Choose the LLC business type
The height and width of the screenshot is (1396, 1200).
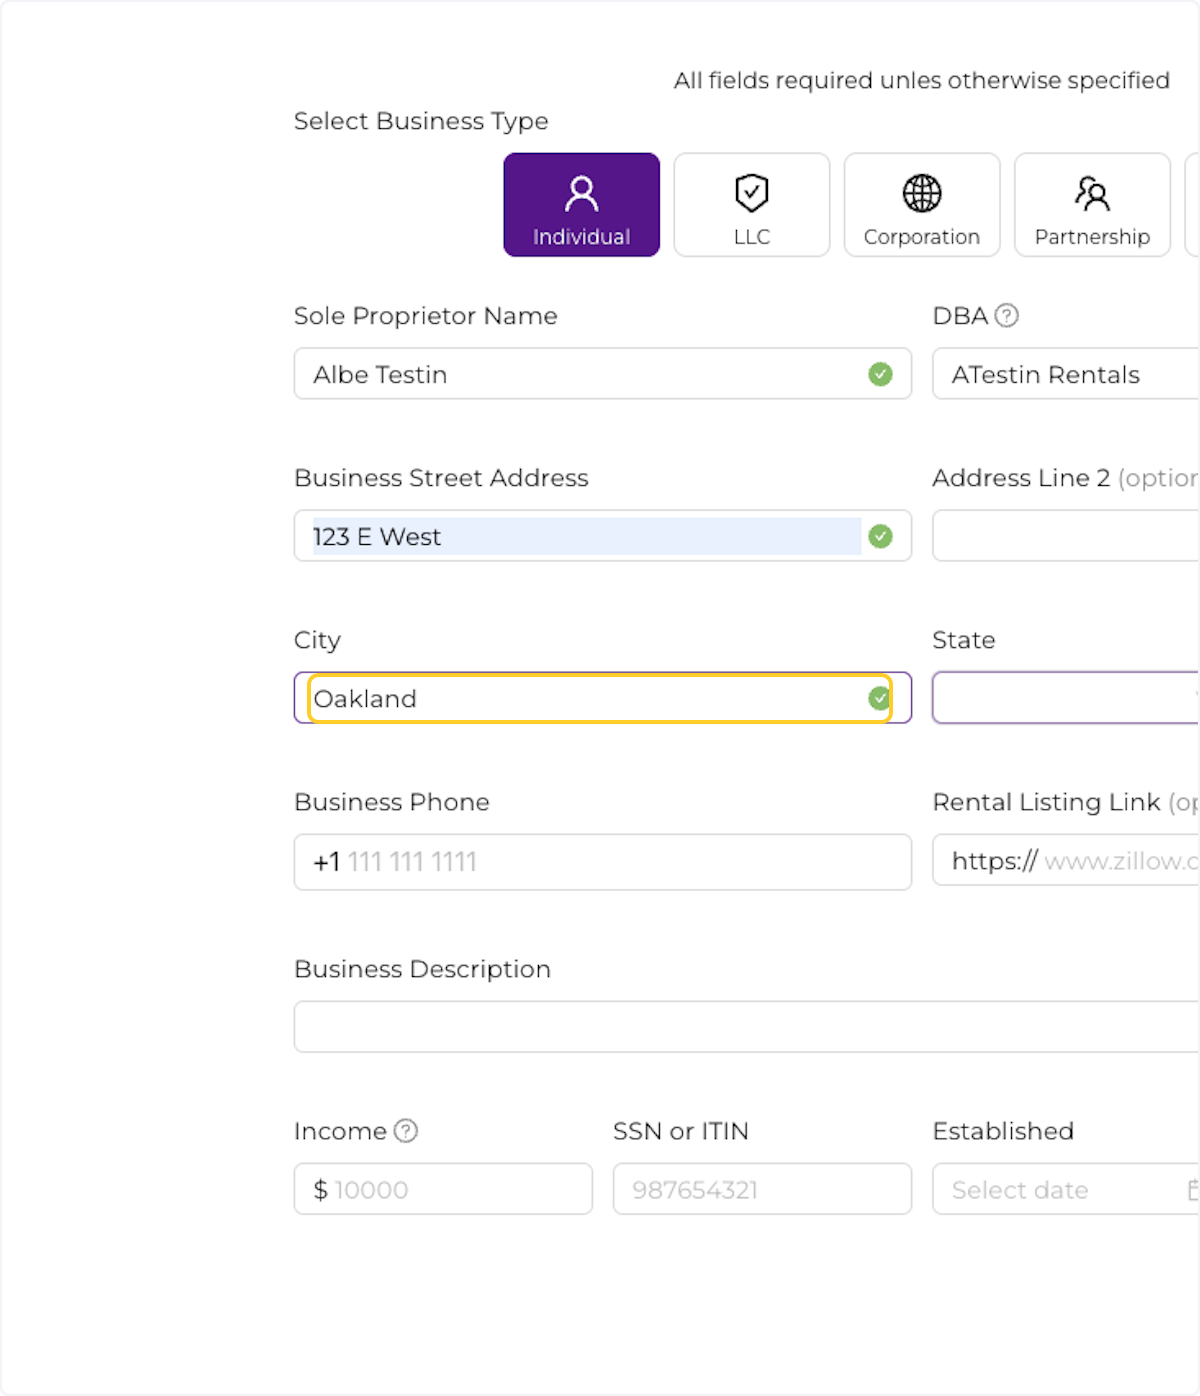pos(751,205)
